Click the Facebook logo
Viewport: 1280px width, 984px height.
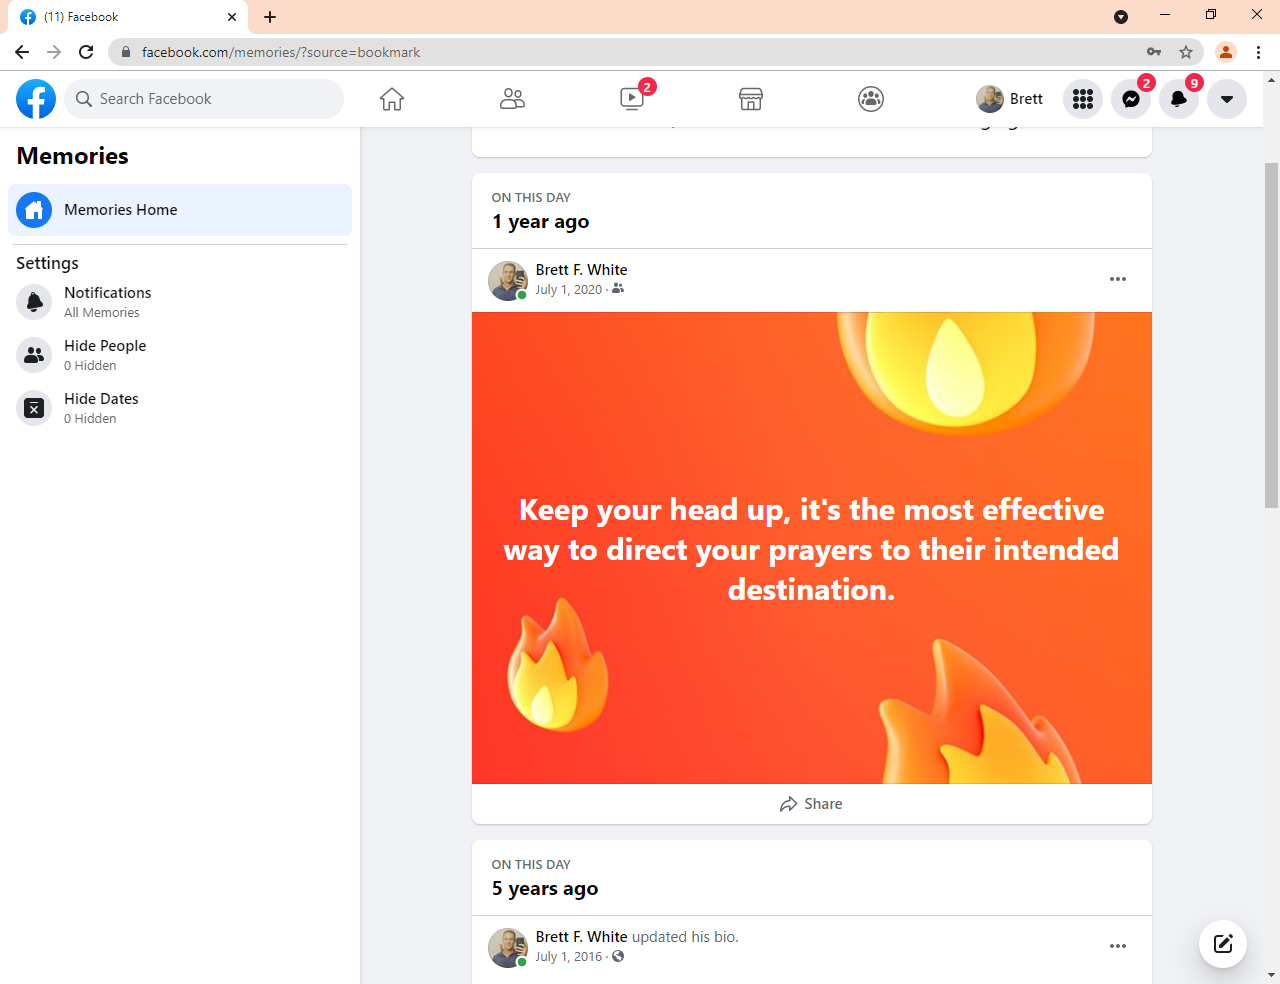coord(36,99)
